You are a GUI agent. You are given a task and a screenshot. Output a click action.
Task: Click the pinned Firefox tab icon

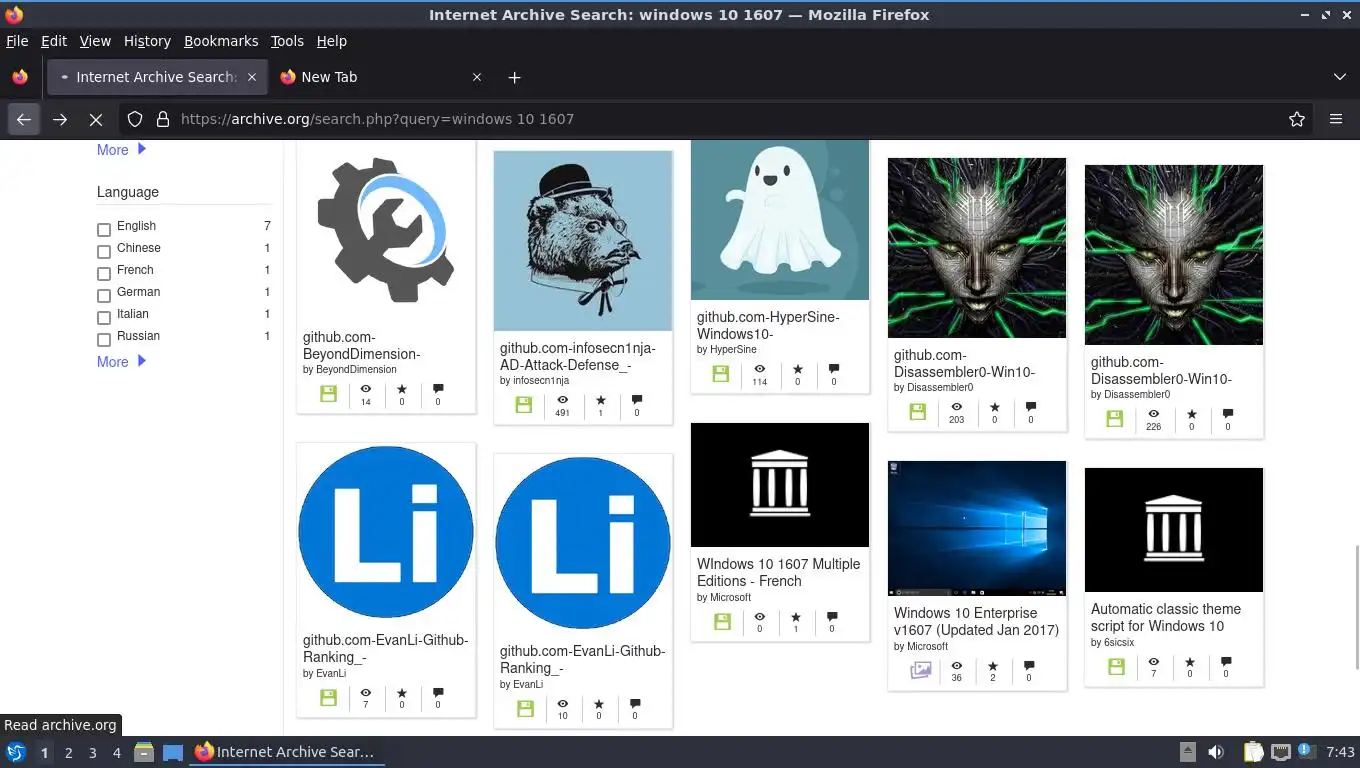click(x=20, y=77)
